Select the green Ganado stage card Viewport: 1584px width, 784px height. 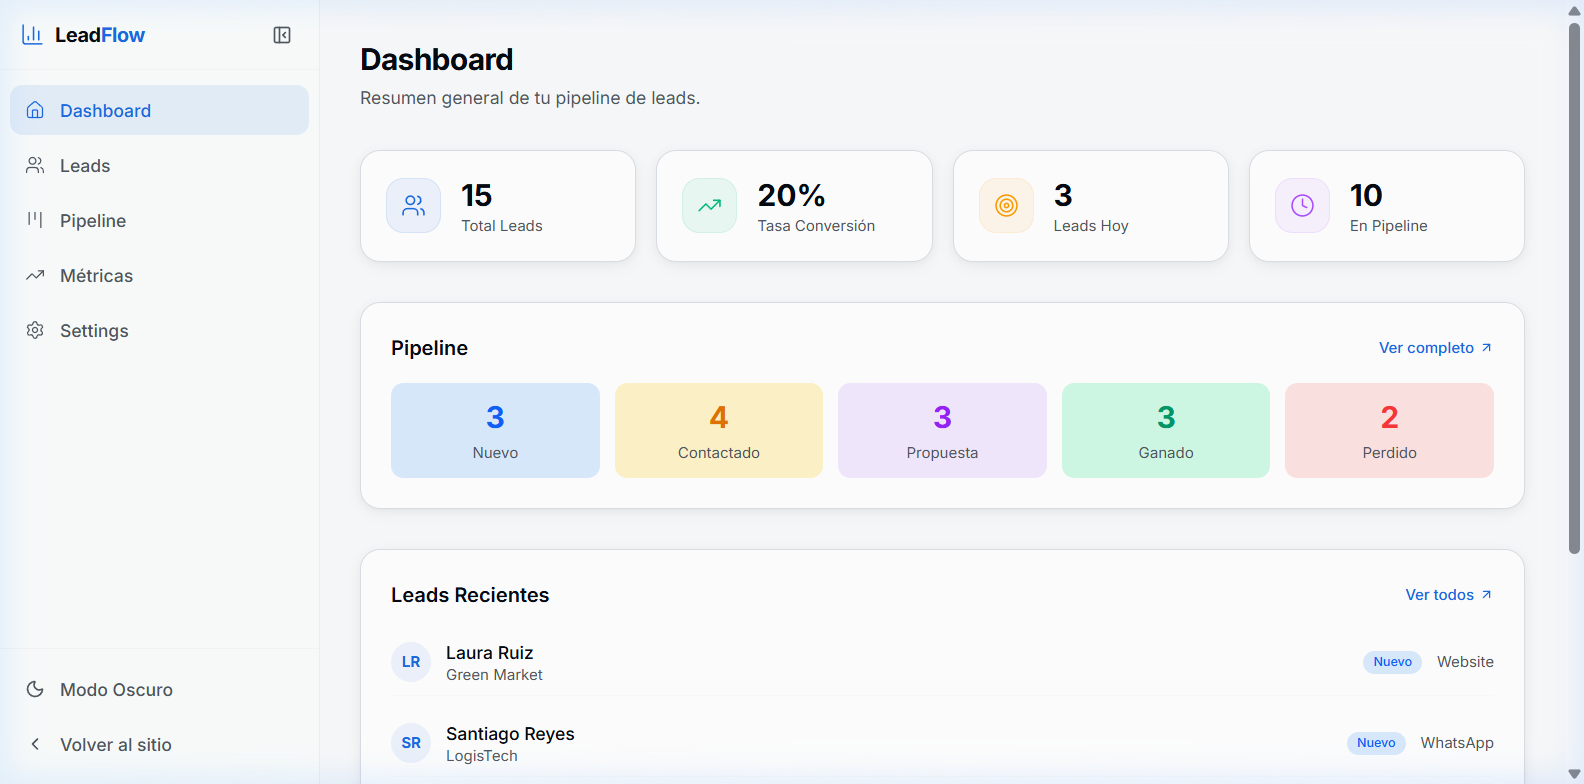(1165, 430)
